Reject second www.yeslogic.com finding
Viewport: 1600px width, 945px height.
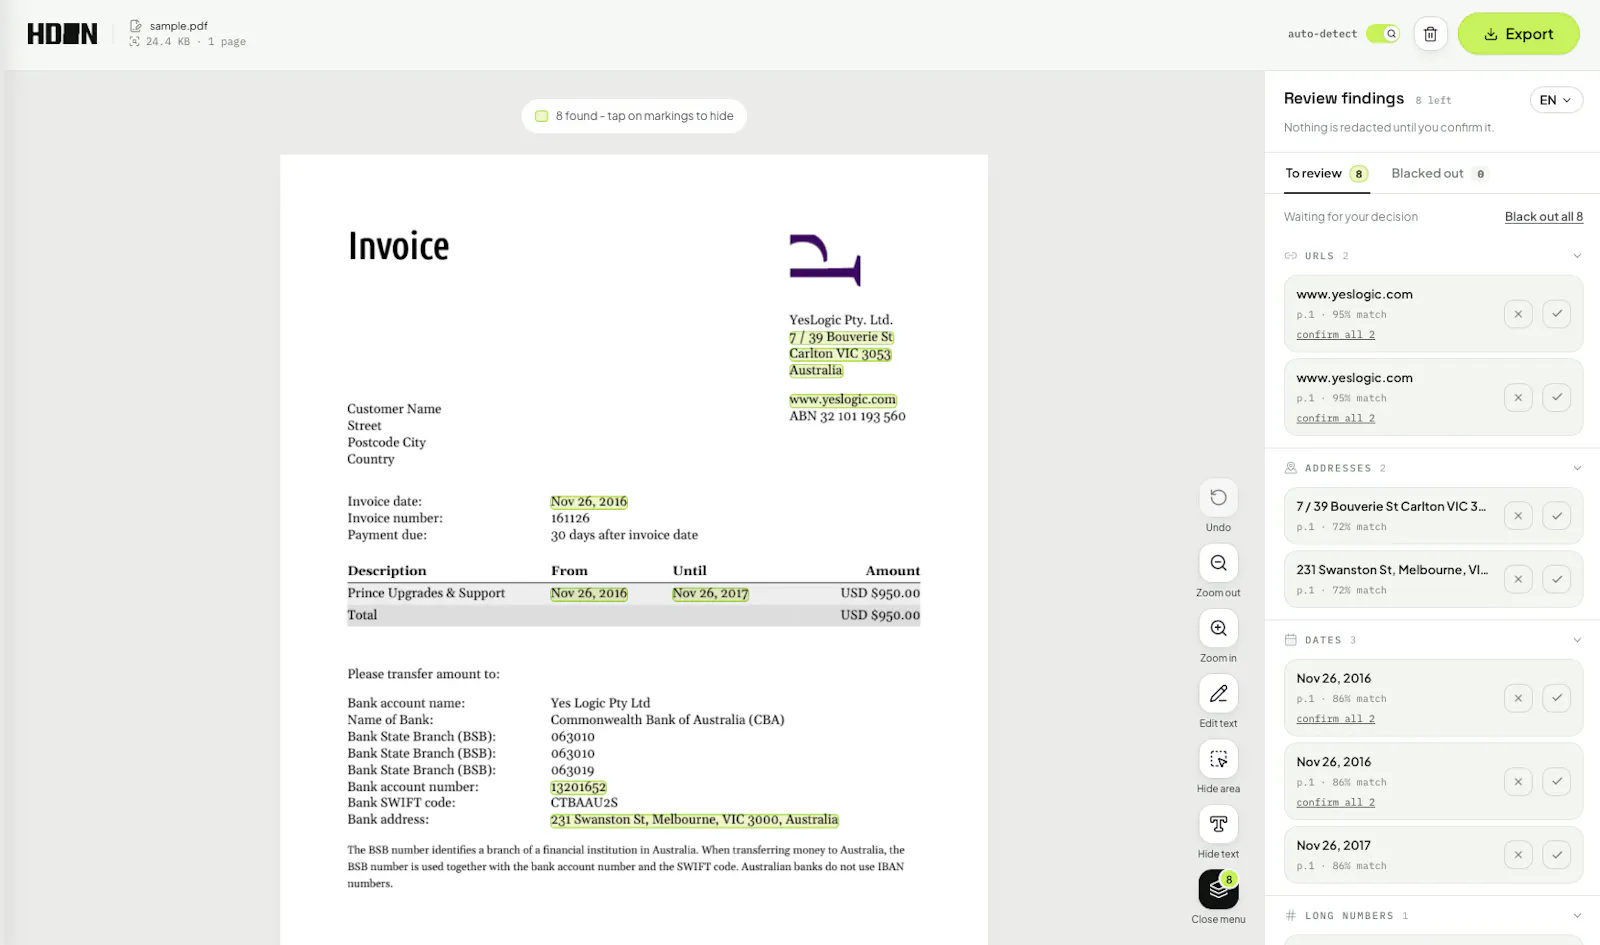[1518, 398]
